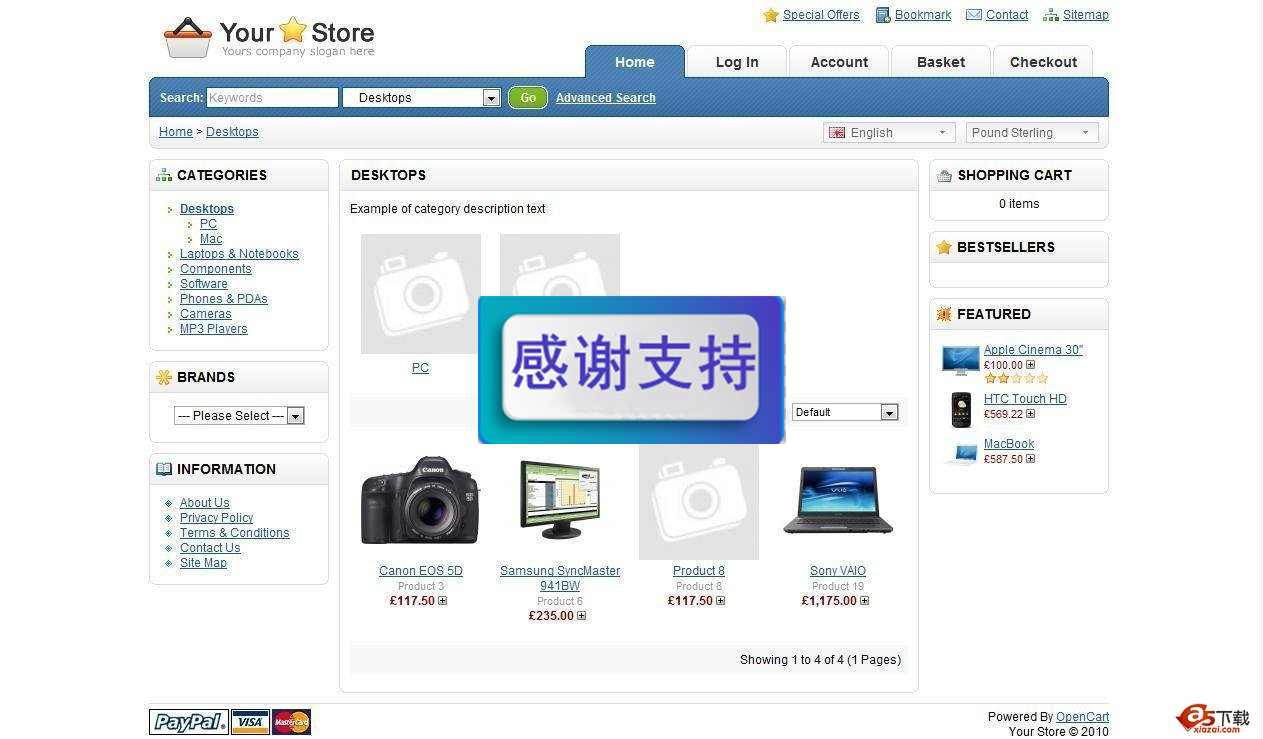Open the Laptops & Notebooks category

point(239,254)
